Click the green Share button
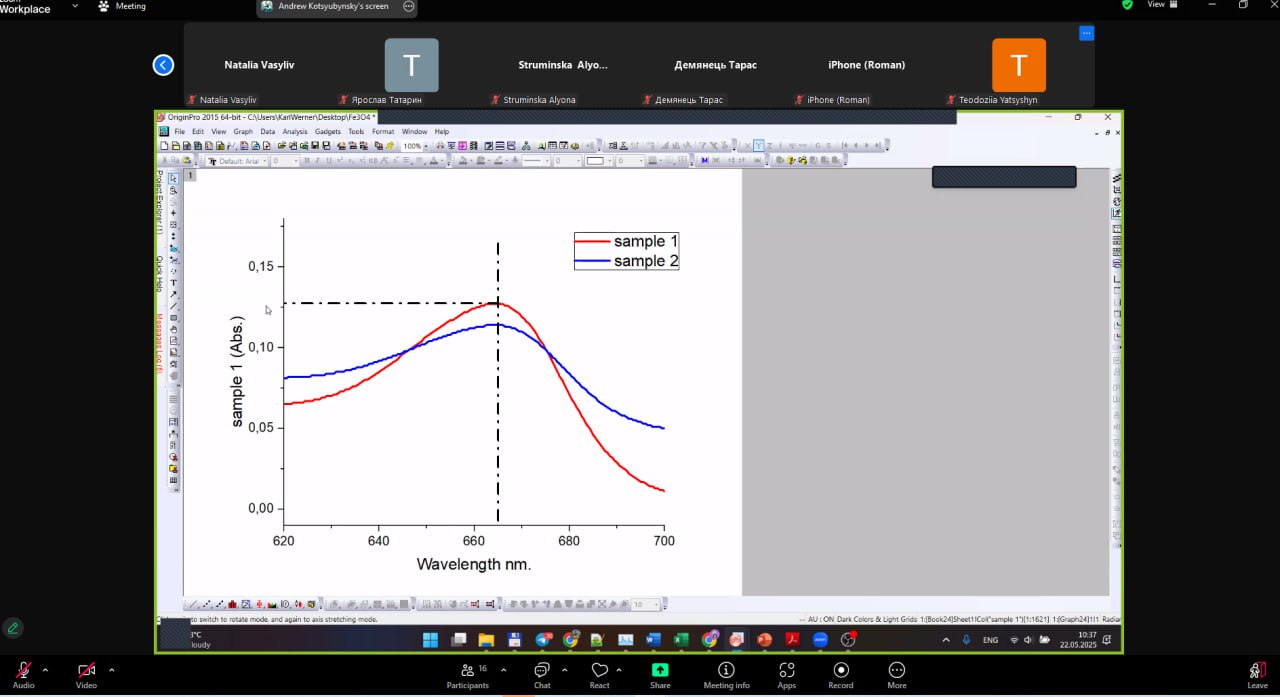The image size is (1280, 697). [660, 675]
